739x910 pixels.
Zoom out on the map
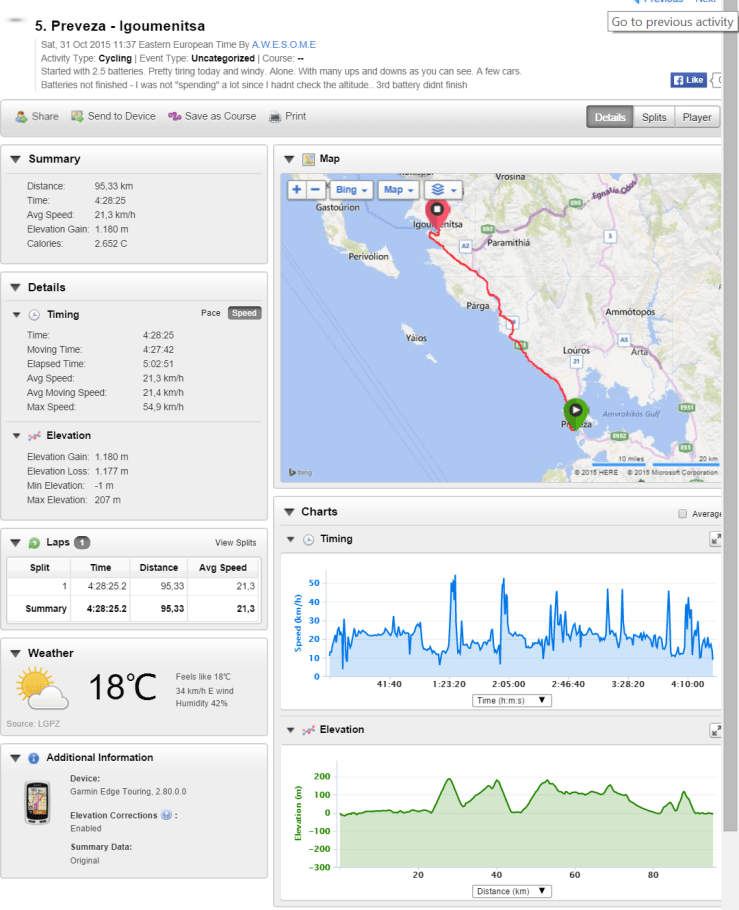click(315, 189)
